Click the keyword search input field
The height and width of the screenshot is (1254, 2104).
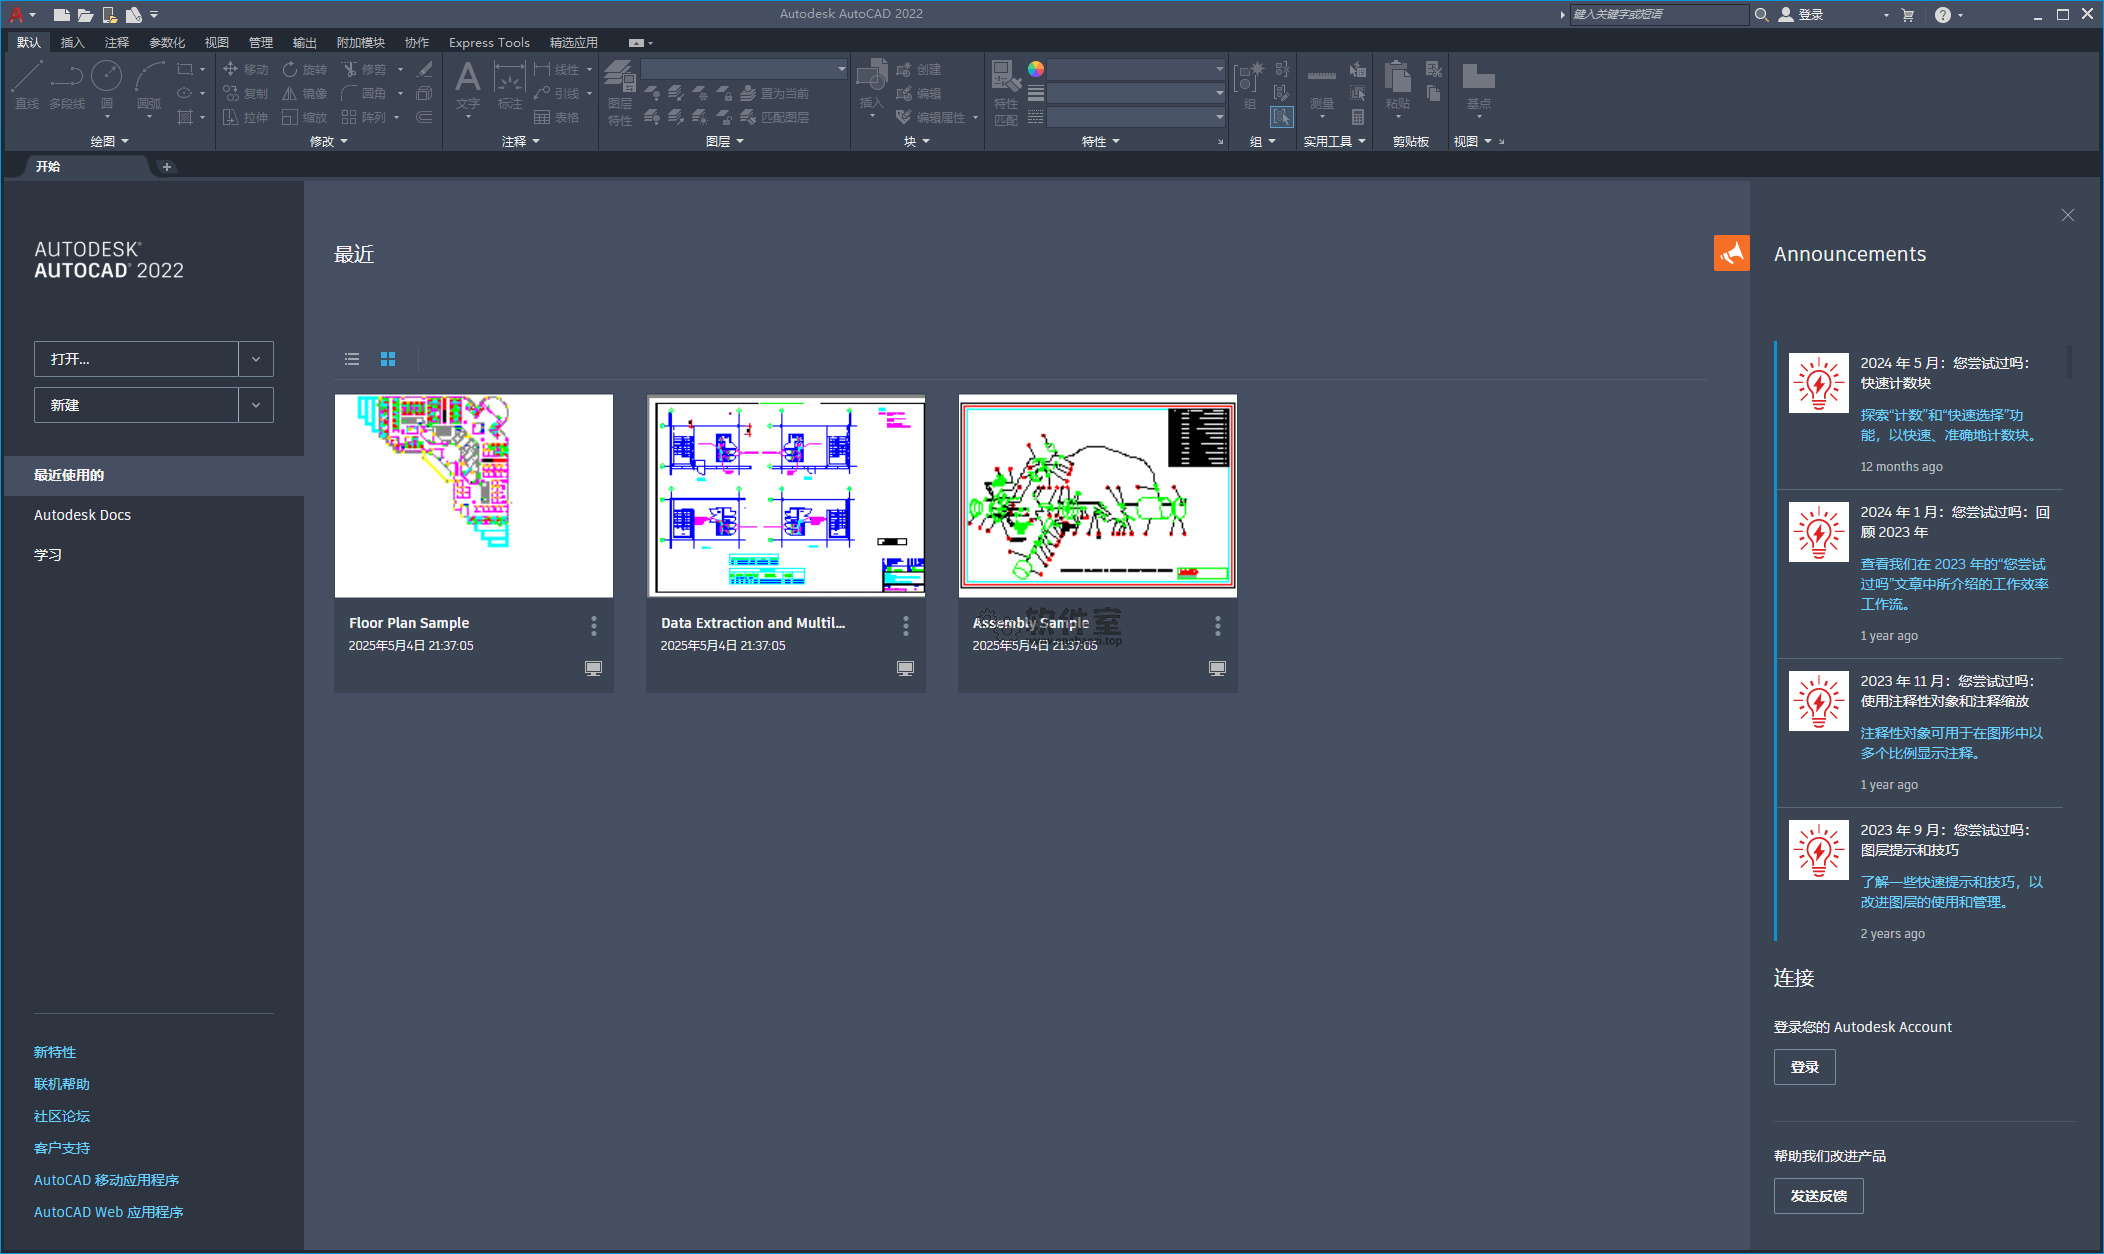point(1658,15)
